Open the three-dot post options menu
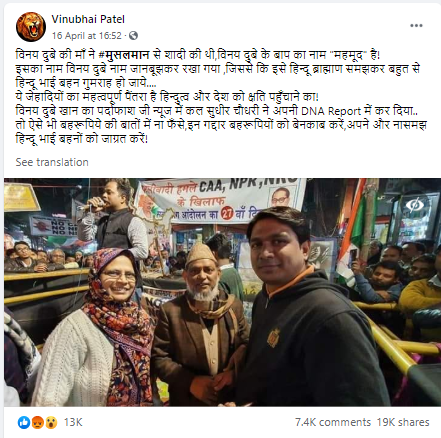This screenshot has height=438, width=441. (x=416, y=26)
